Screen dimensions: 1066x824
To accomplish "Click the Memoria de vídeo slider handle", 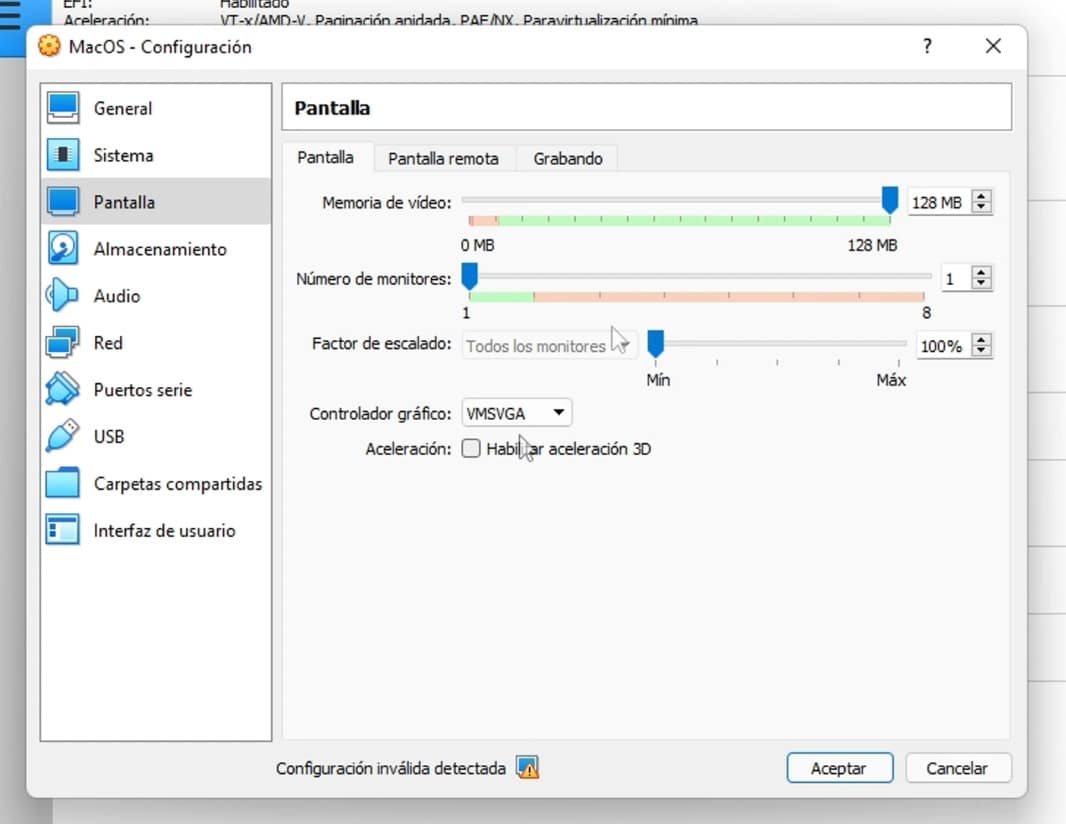I will tap(889, 201).
